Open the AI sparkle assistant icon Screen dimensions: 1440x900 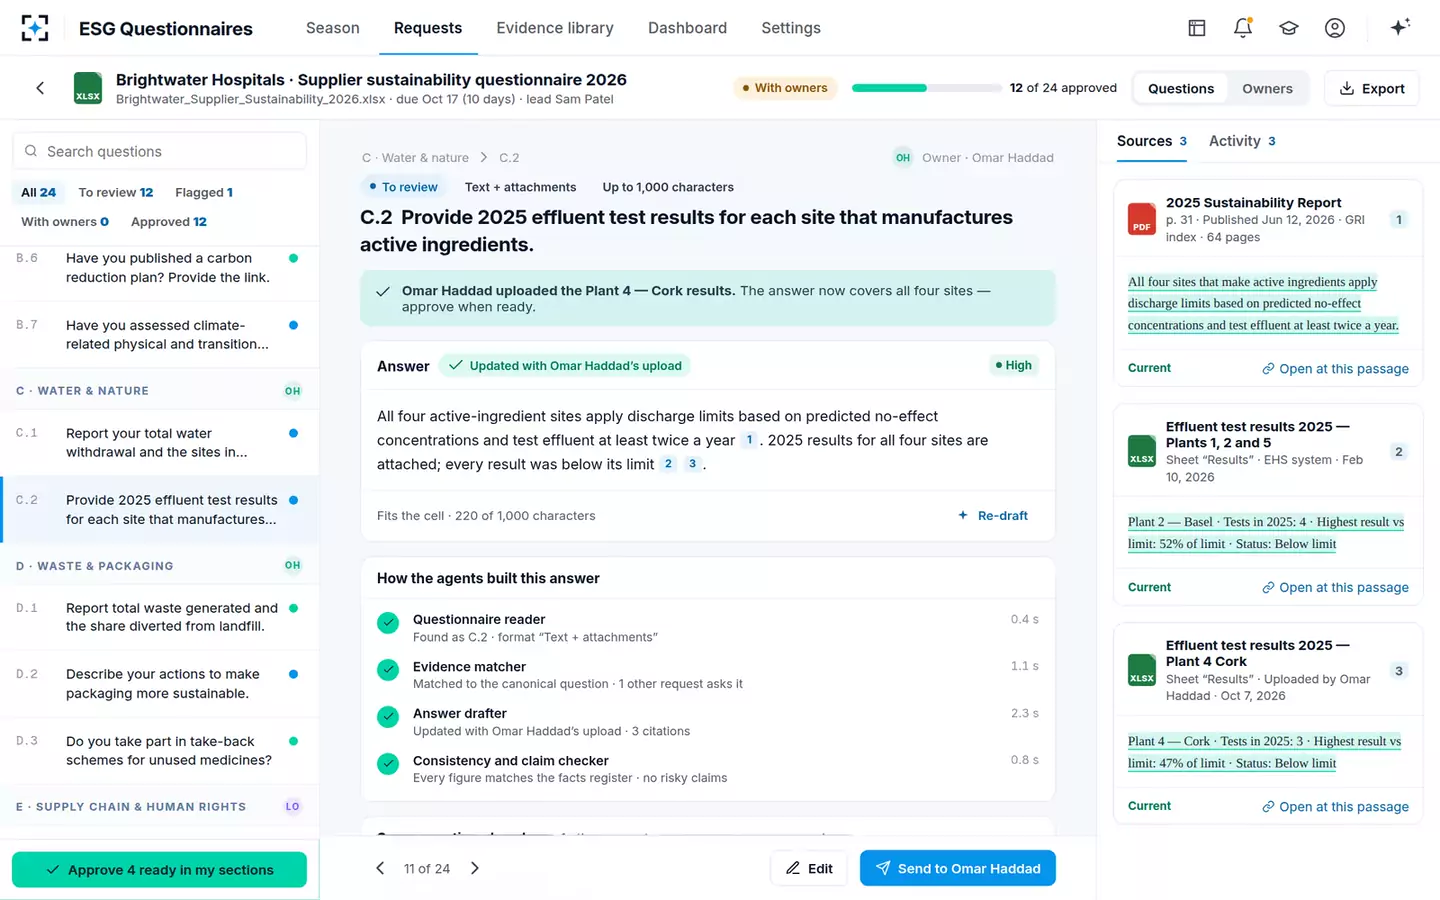[1400, 27]
